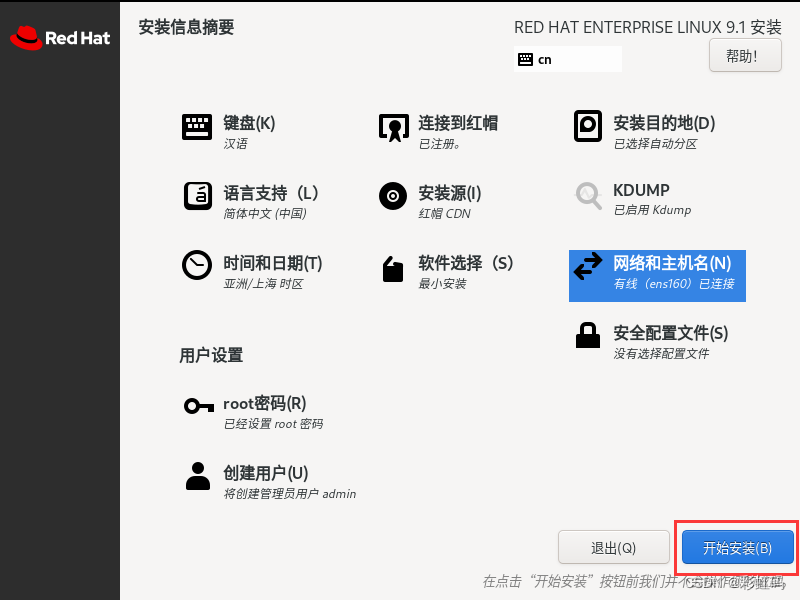800x600 pixels.
Task: Click the 将创建管理员用户 admin status text
Action: pyautogui.click(x=290, y=494)
